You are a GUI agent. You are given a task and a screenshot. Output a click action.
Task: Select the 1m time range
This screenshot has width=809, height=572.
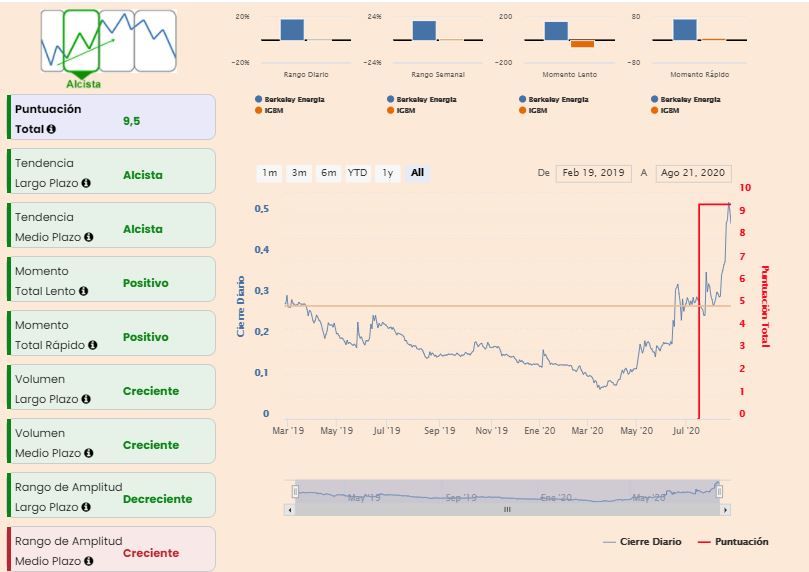[x=270, y=173]
